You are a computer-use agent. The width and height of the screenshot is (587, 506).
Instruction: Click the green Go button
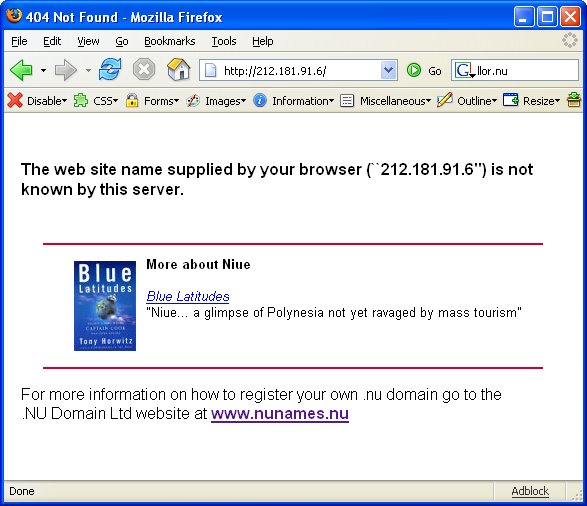(x=424, y=70)
